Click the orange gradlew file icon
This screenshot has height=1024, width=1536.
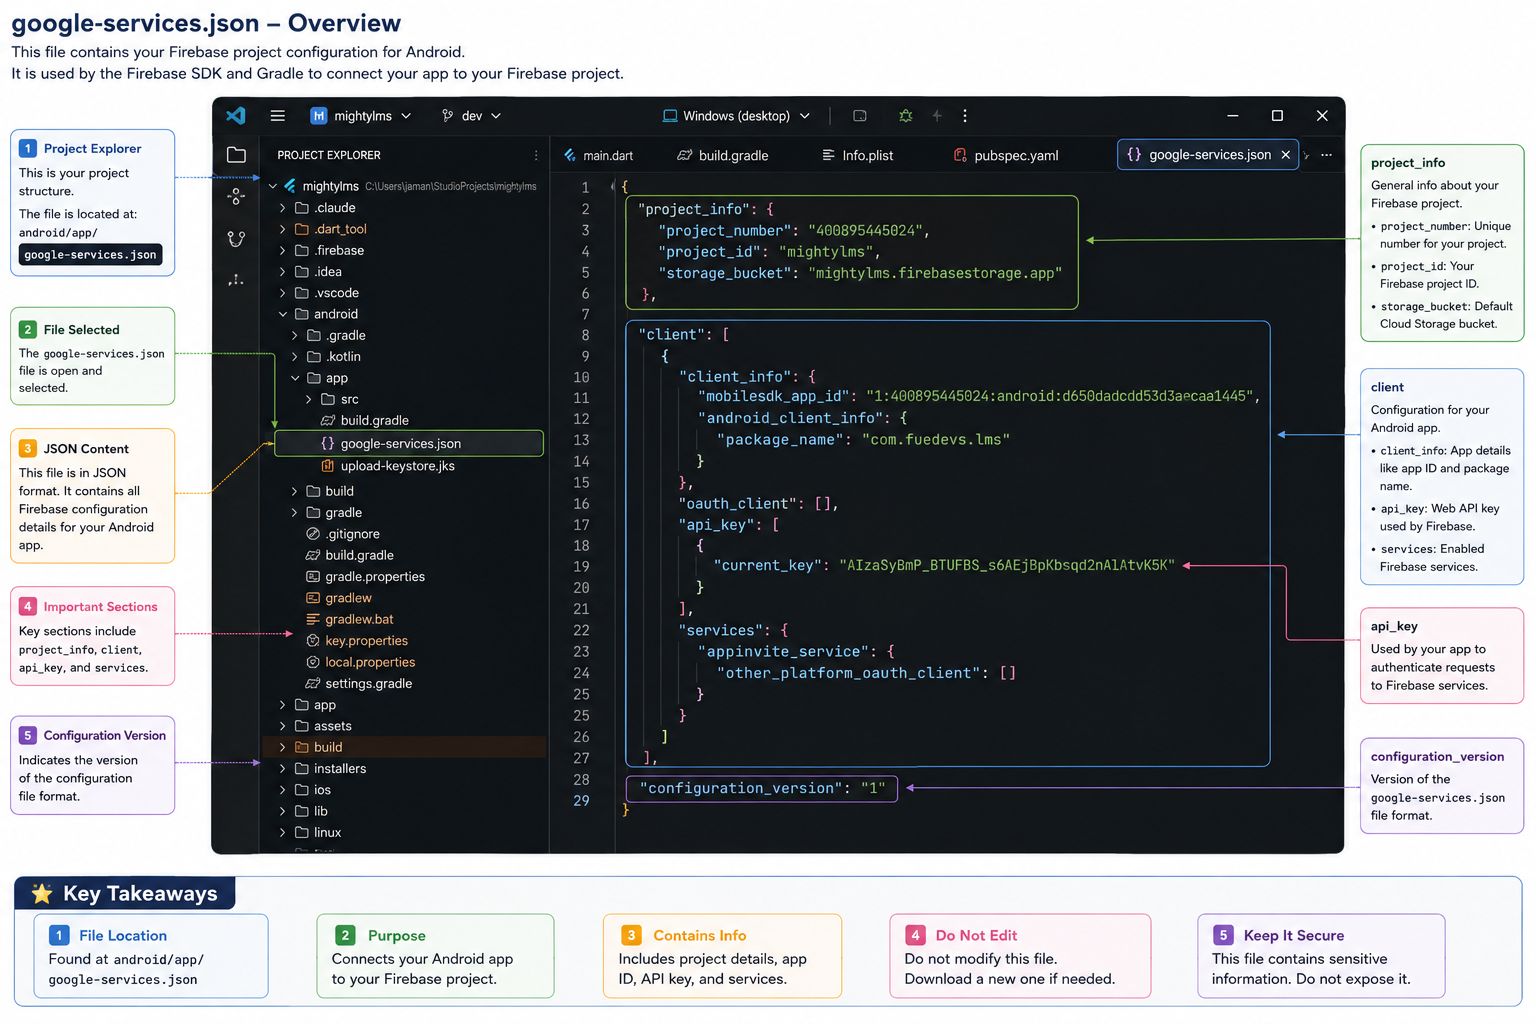[313, 598]
